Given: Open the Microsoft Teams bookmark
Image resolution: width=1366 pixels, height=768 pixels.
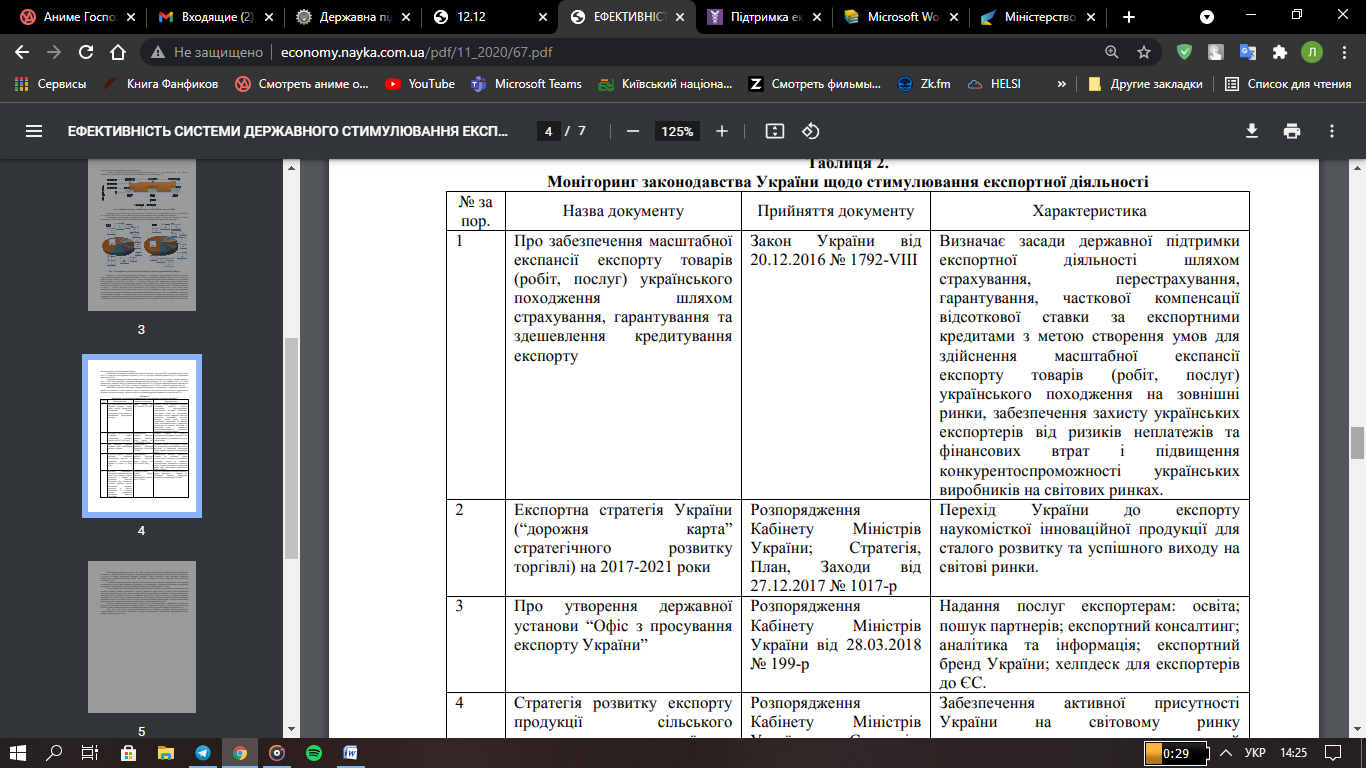Looking at the screenshot, I should [x=526, y=84].
